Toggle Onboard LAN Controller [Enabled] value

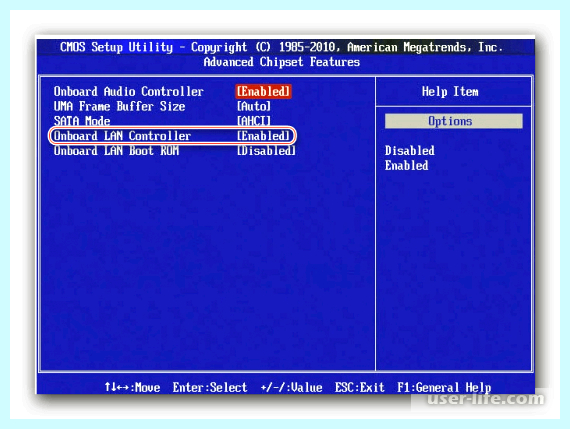pos(264,136)
